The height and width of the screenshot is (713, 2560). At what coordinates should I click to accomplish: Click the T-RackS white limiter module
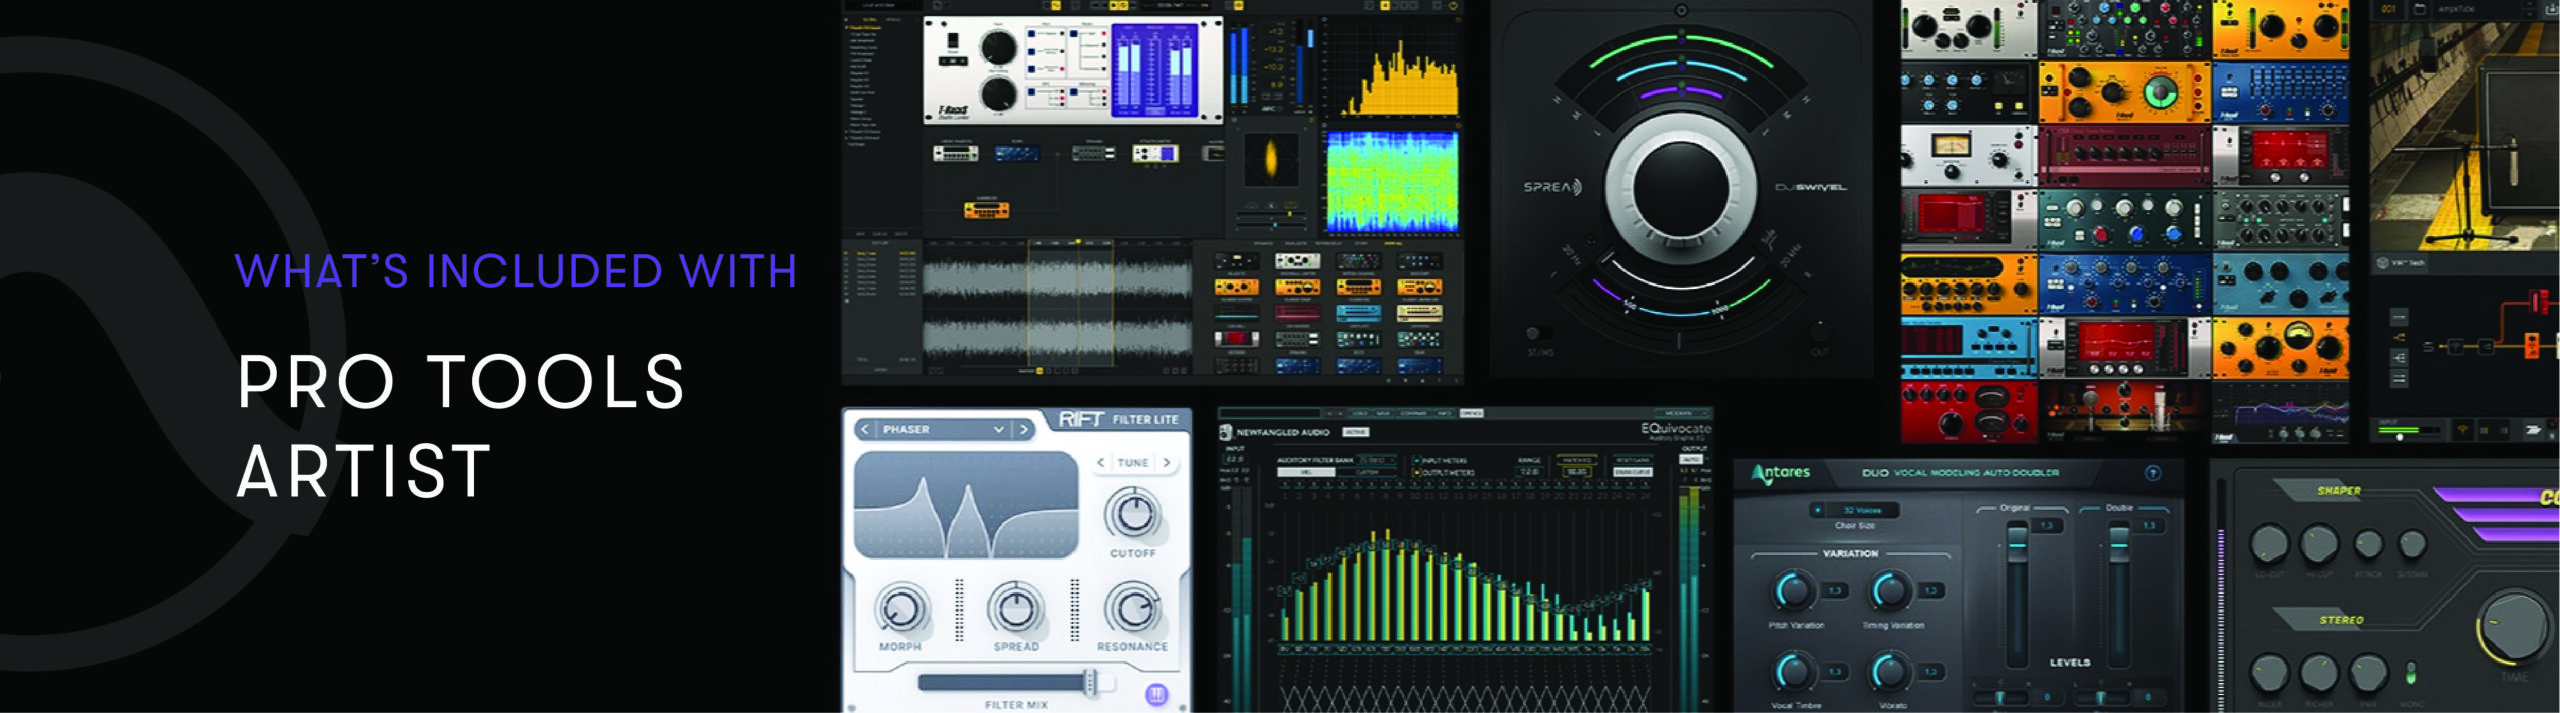point(1072,70)
